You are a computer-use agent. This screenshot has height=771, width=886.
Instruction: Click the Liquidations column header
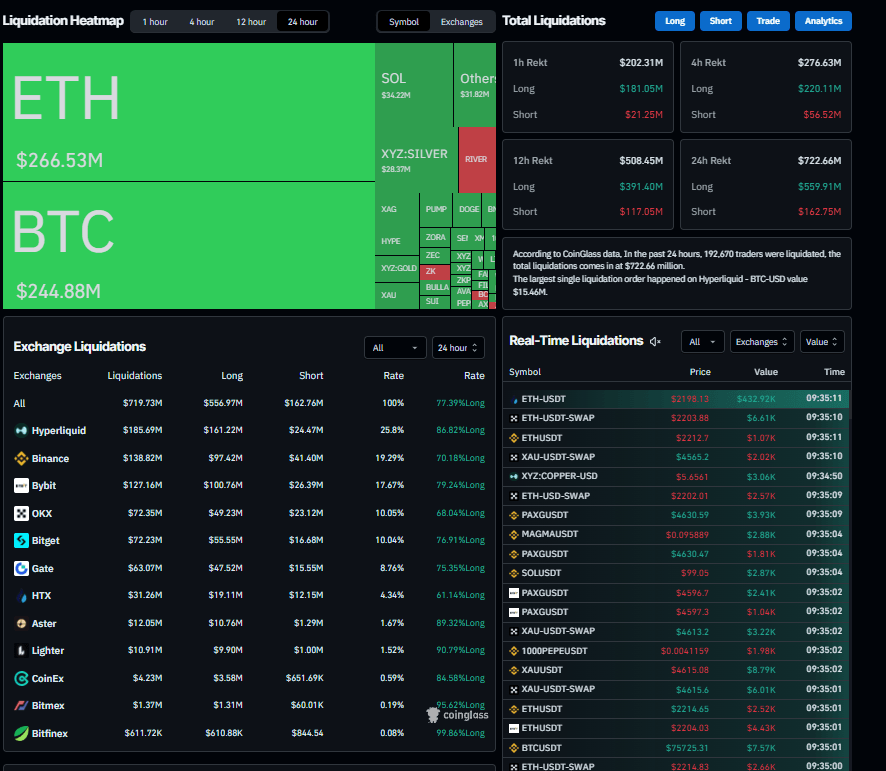pyautogui.click(x=134, y=376)
